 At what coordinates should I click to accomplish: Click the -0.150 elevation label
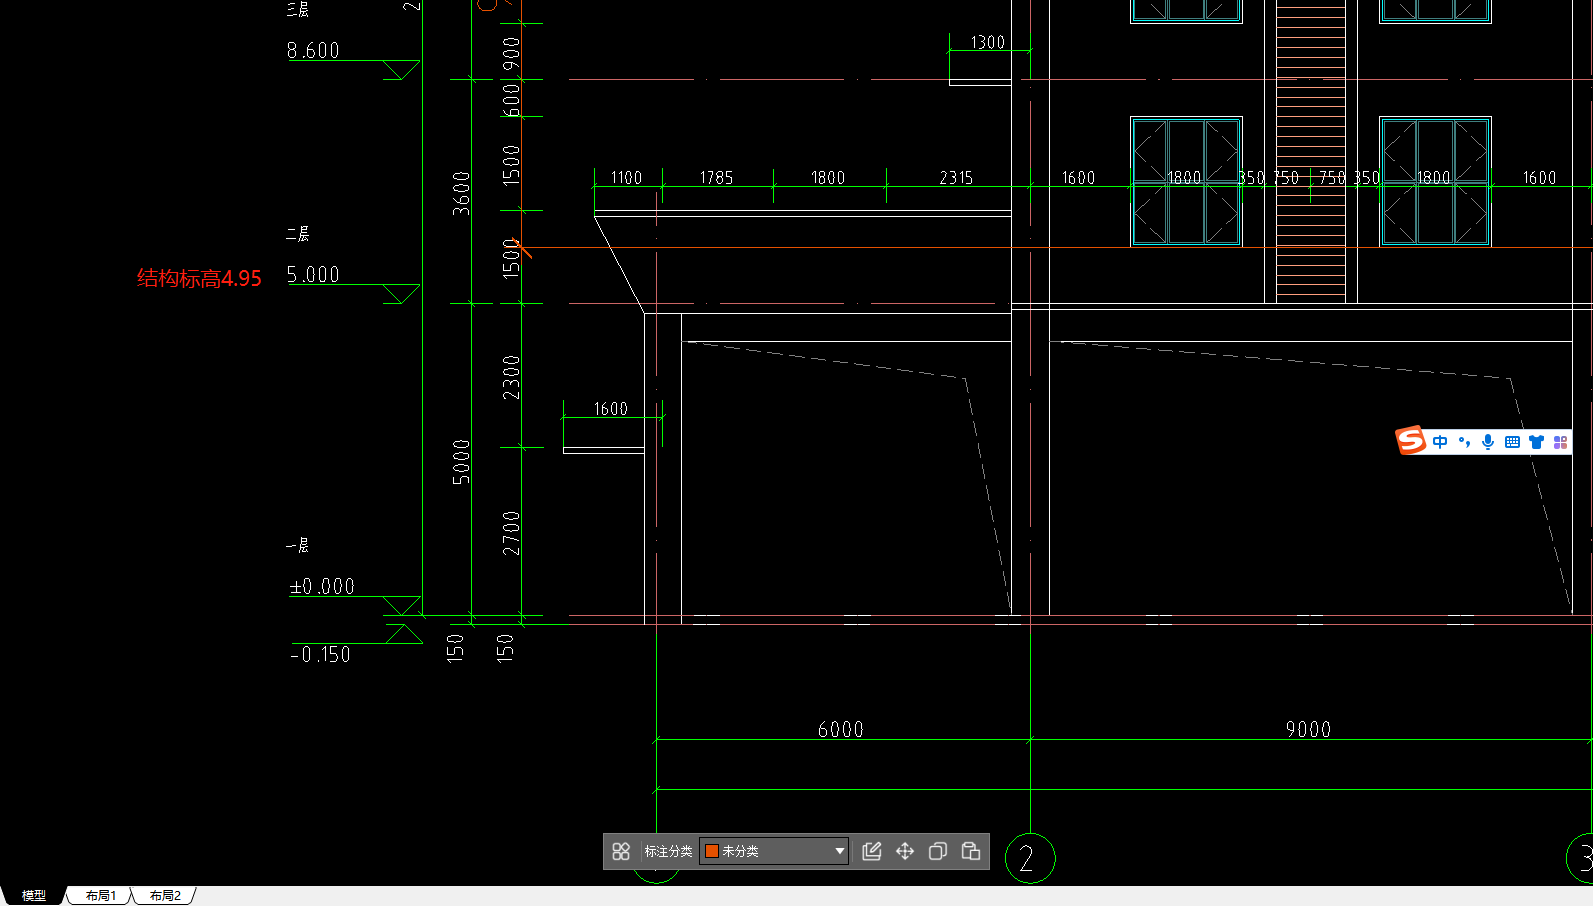[320, 655]
